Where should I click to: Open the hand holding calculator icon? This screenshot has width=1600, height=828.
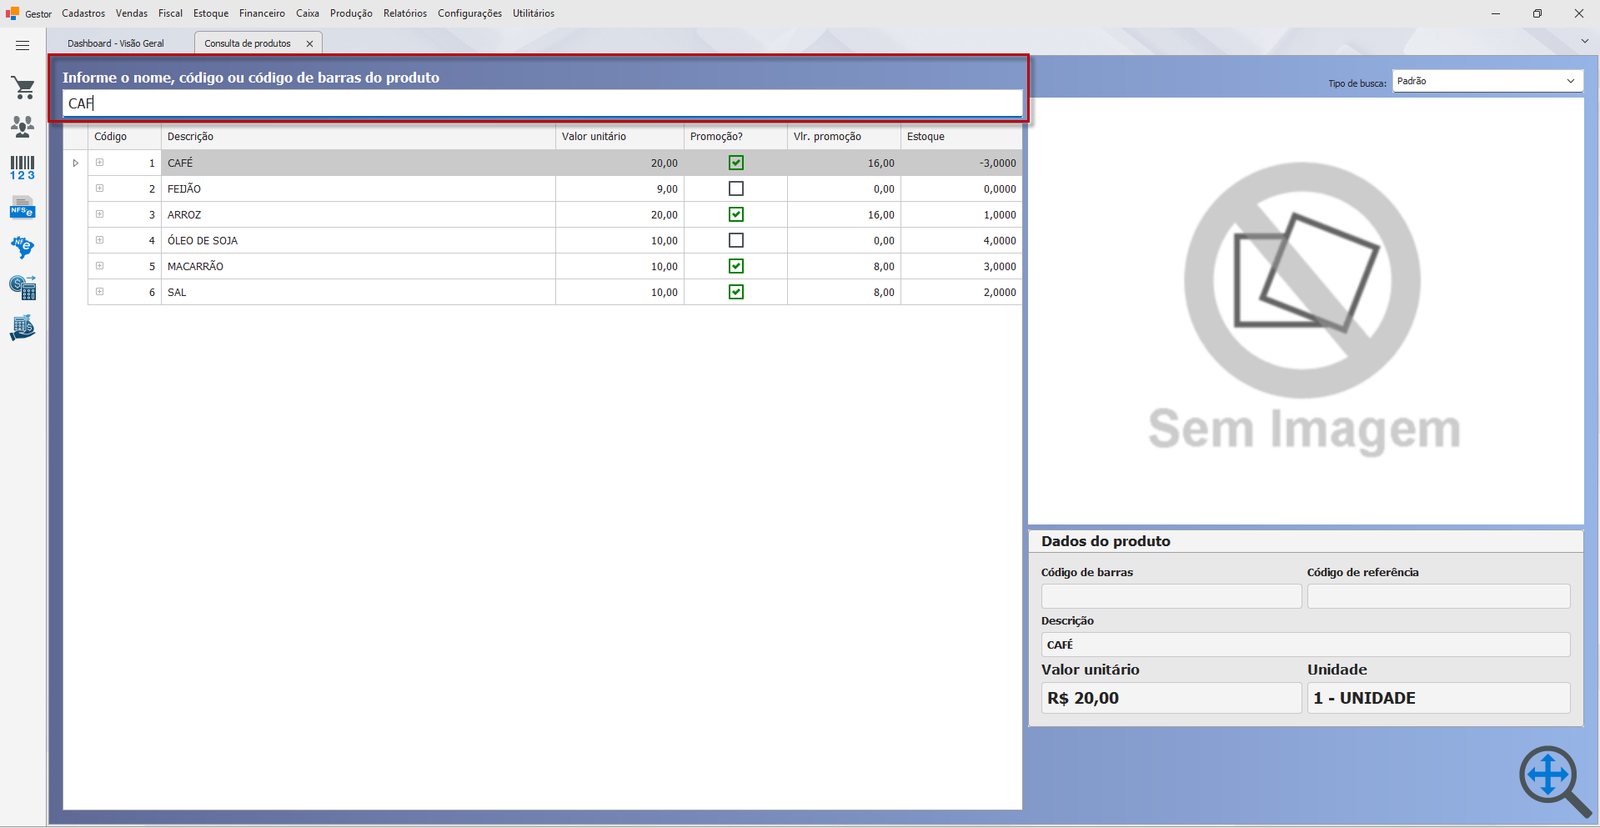click(x=22, y=327)
